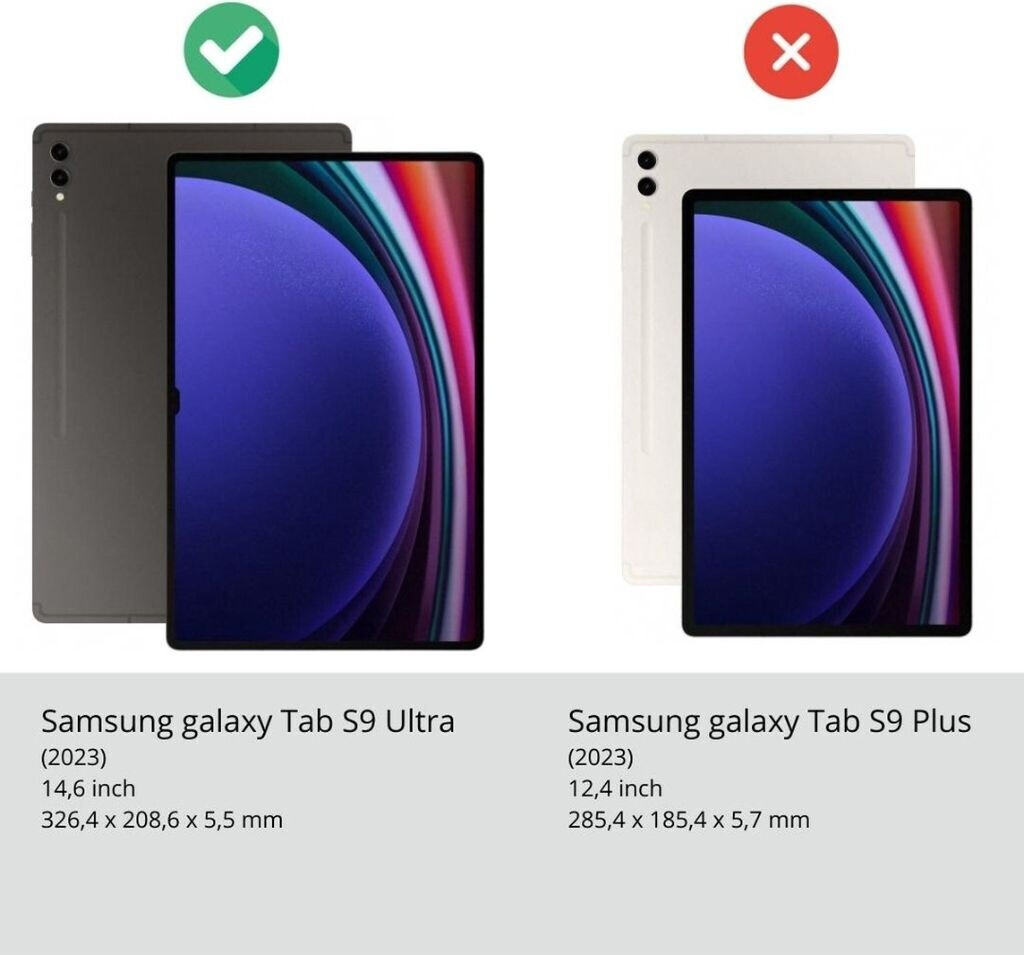1024x955 pixels.
Task: Click '285,4 x 185,4 x 5,7 mm' dimensions
Action: tap(688, 819)
